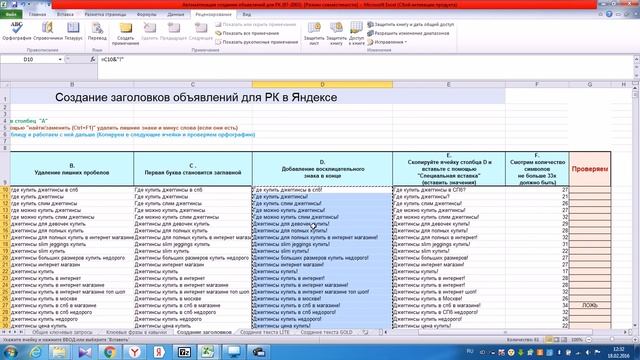Open Internet Explorer from the taskbar

pyautogui.click(x=36, y=352)
